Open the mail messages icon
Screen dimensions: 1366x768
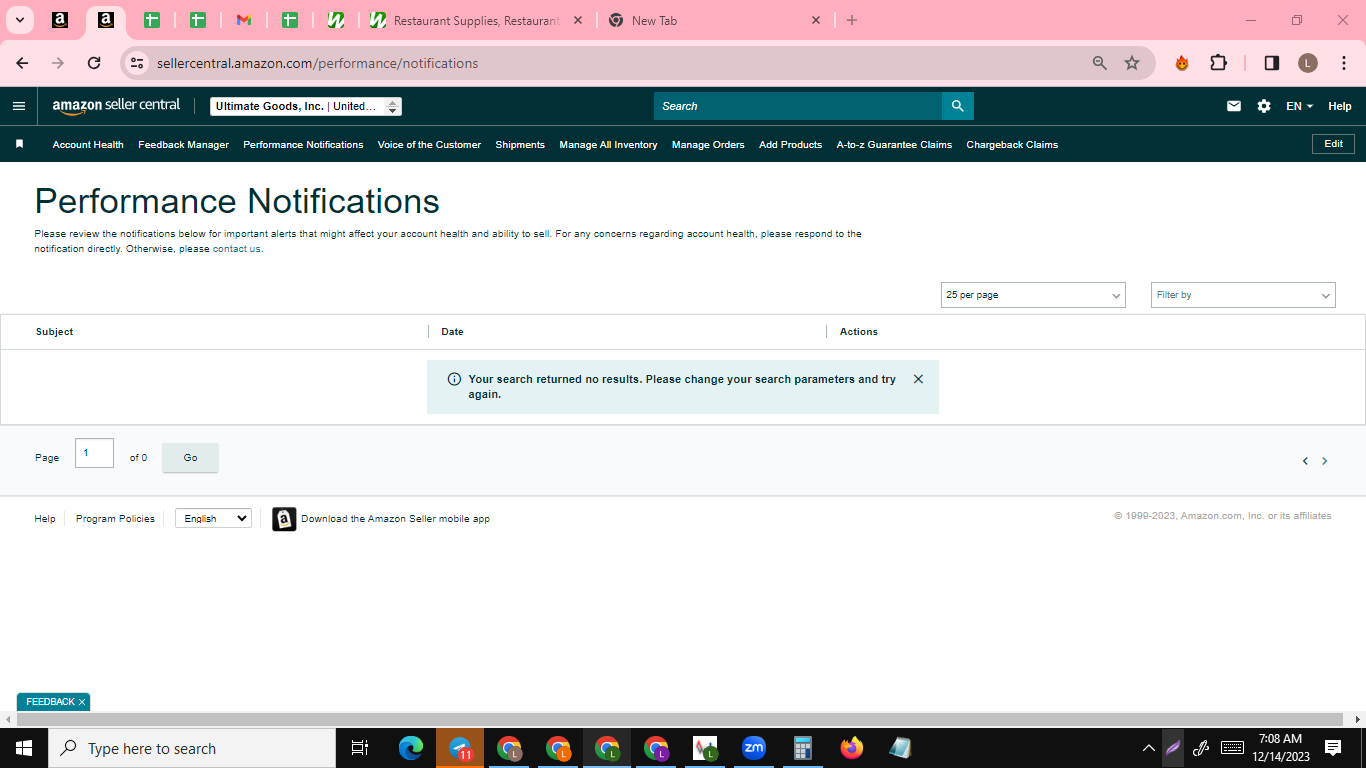pyautogui.click(x=1234, y=106)
